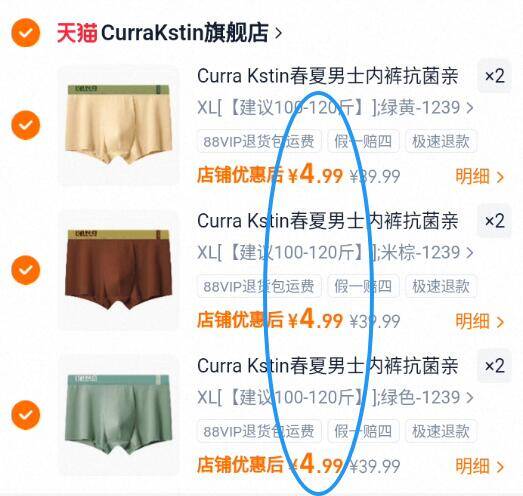Viewport: 523px width, 496px height.
Task: Open the CurraKstin旗舰店 store page
Action: click(191, 33)
